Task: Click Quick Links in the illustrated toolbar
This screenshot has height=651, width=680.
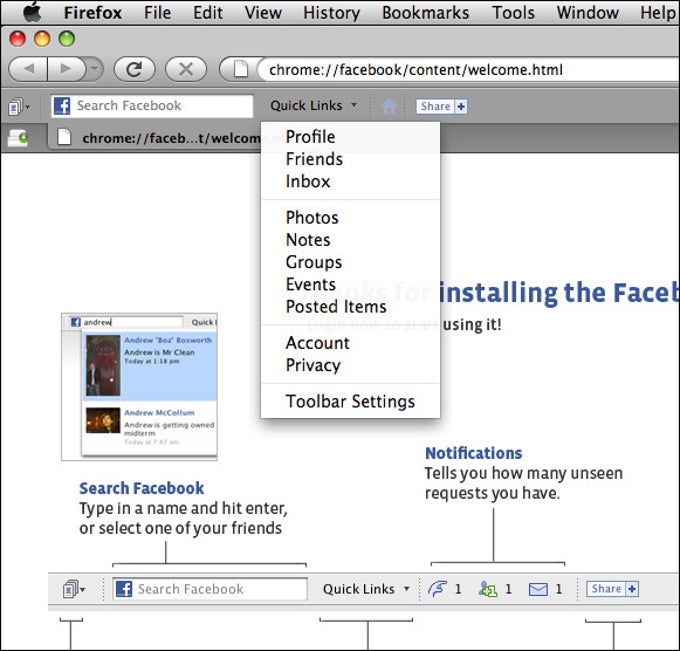Action: click(366, 589)
